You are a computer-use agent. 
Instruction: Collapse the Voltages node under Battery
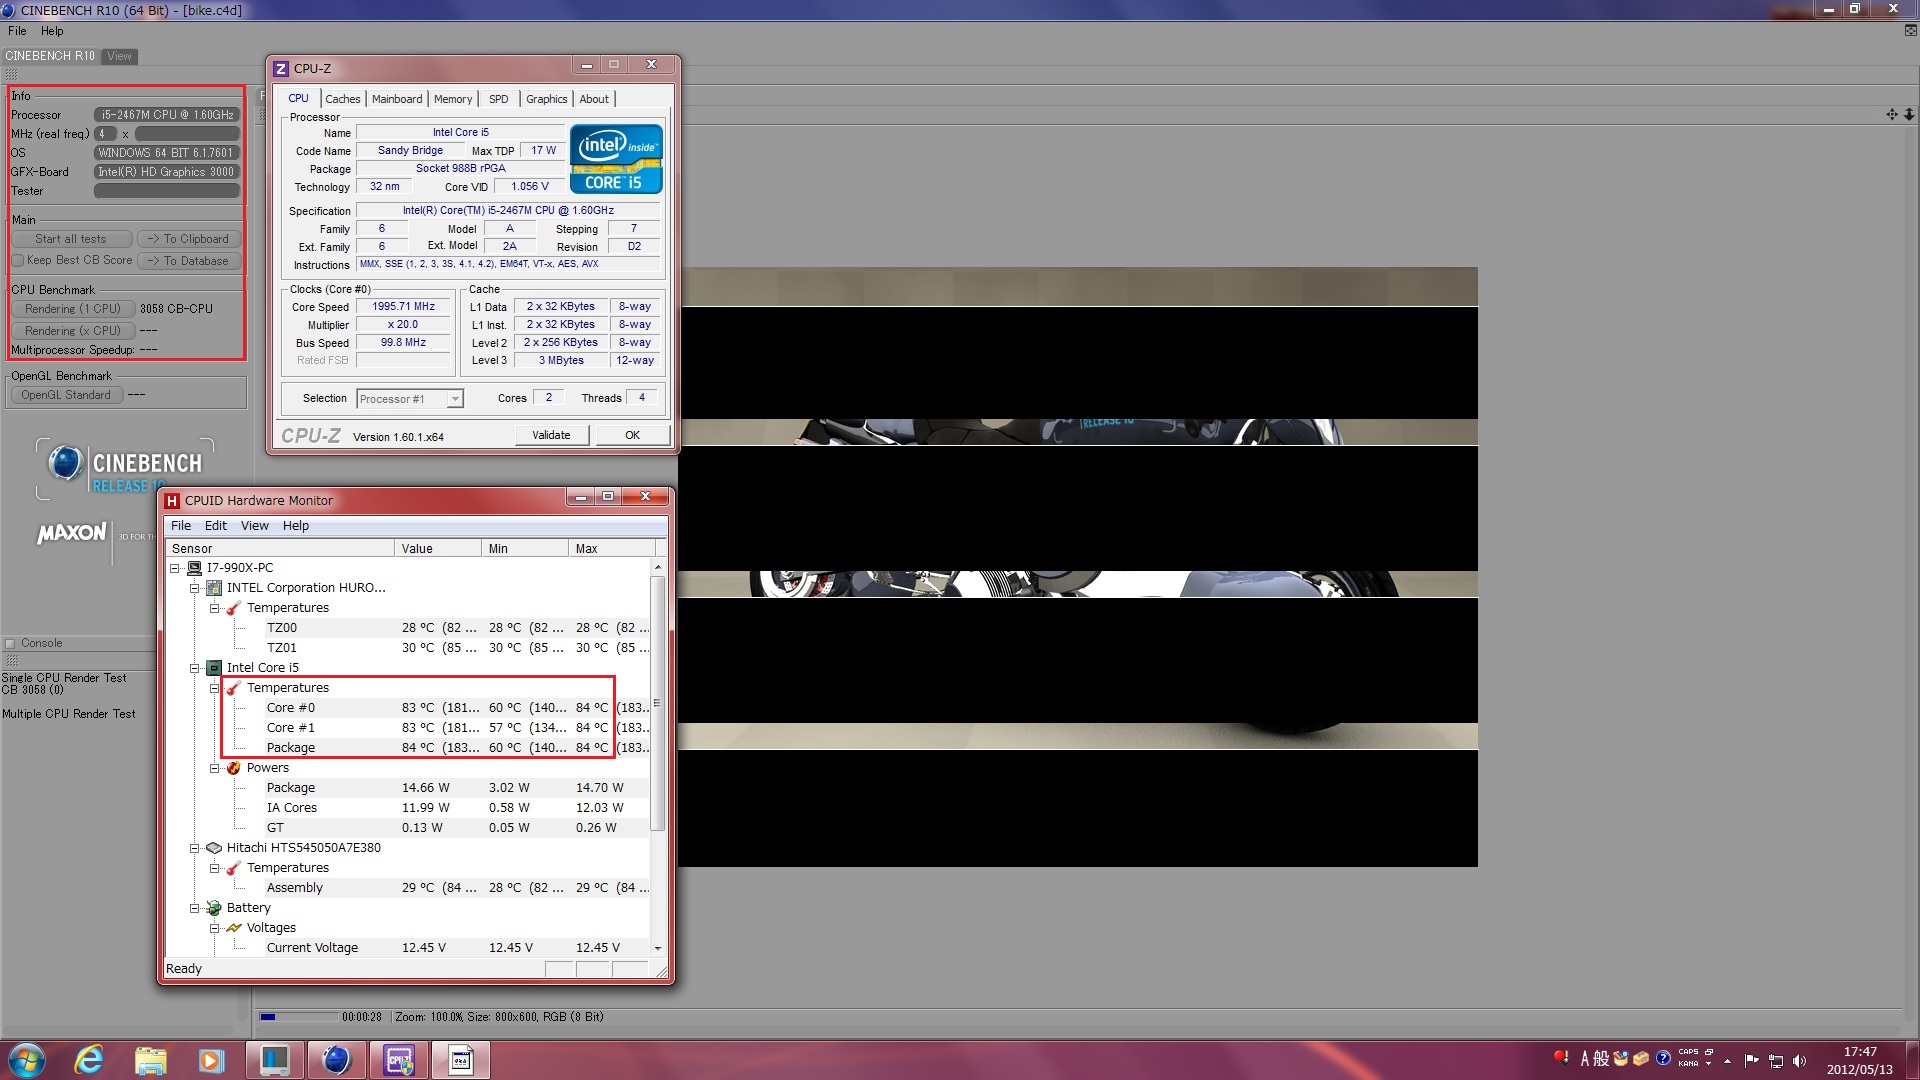click(215, 928)
